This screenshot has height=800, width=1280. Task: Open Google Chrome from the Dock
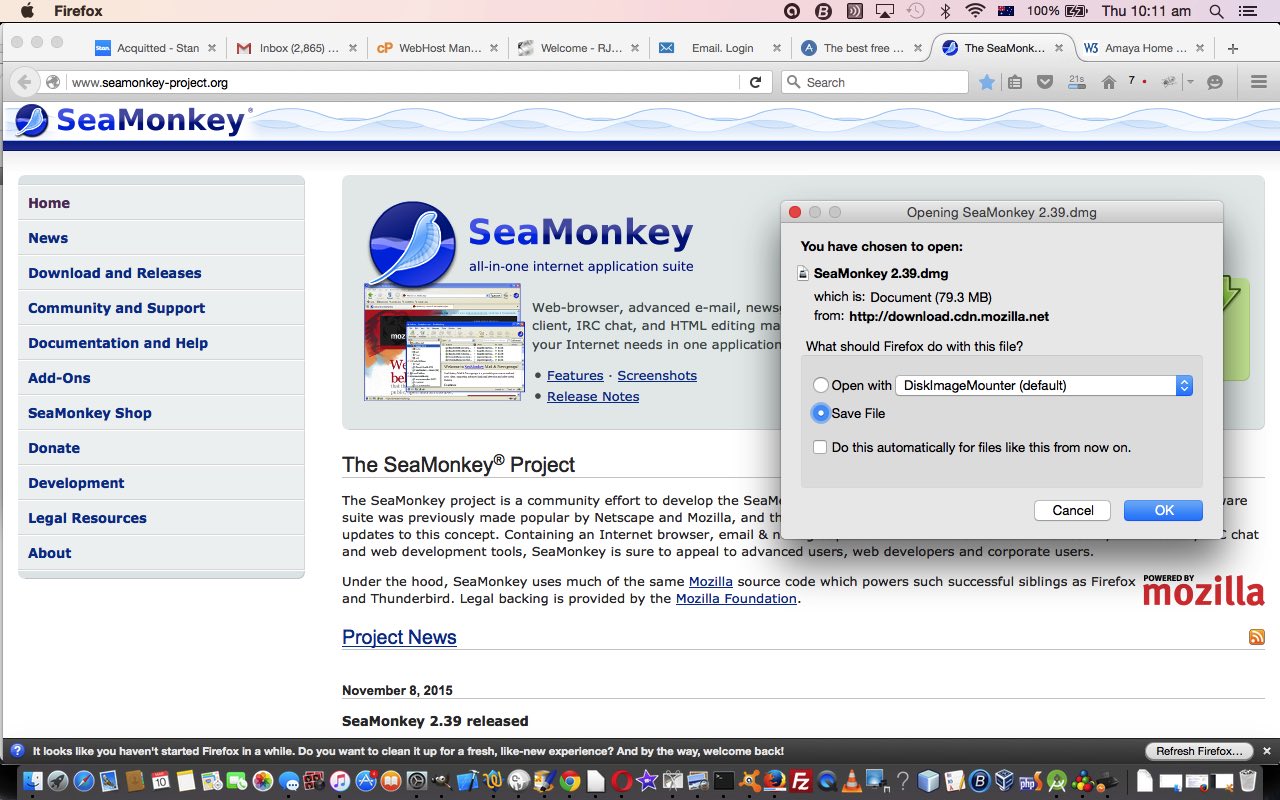pos(570,781)
